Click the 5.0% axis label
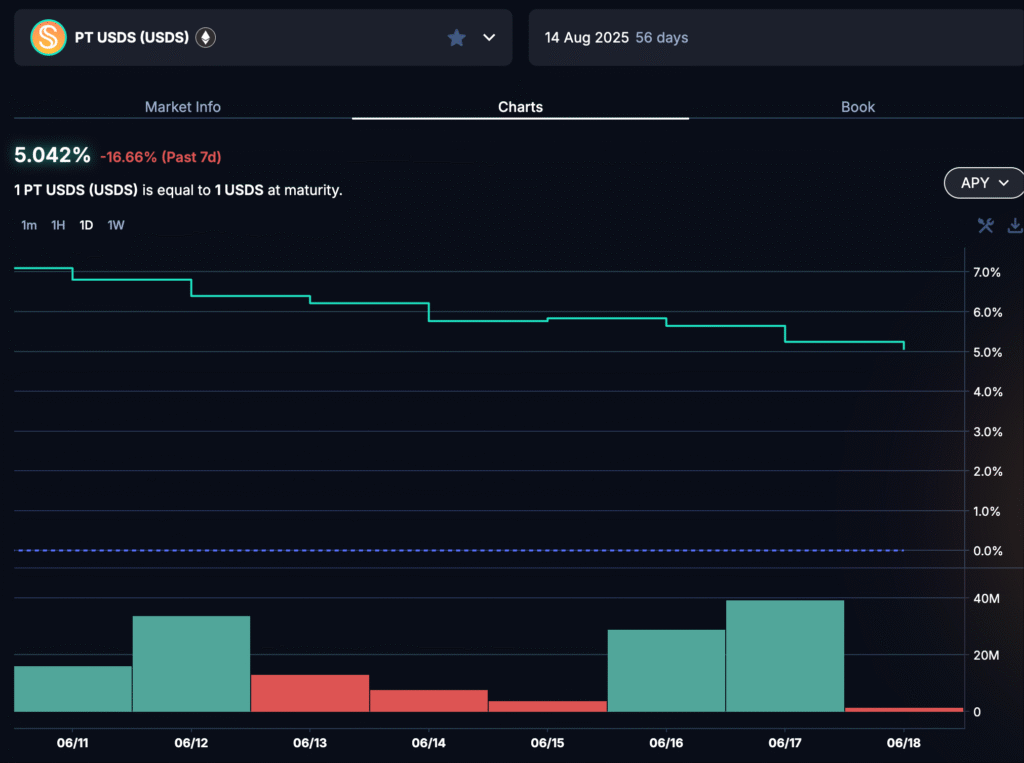The image size is (1024, 763). [987, 352]
